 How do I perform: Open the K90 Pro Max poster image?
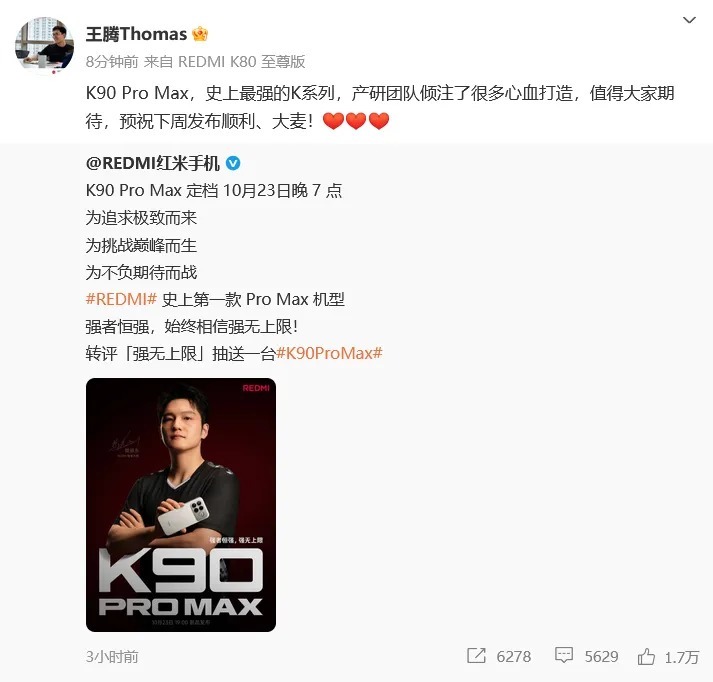pos(181,505)
